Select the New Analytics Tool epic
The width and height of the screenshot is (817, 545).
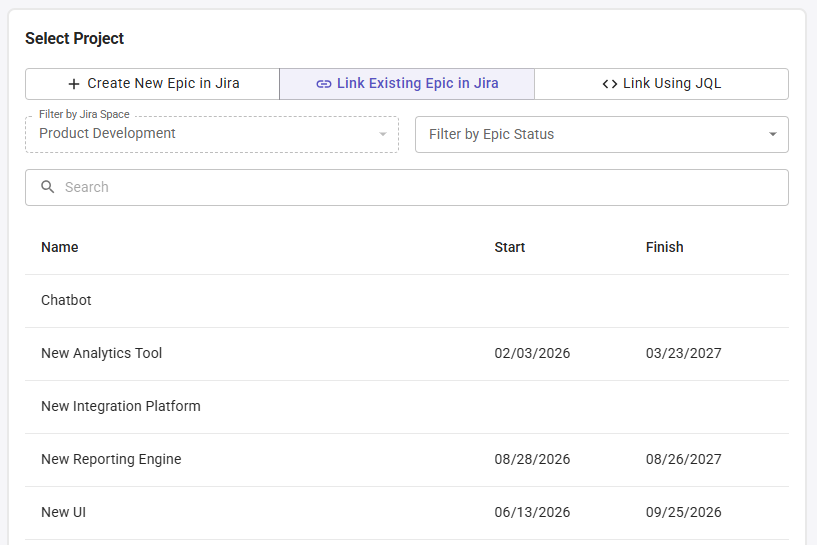click(x=407, y=354)
